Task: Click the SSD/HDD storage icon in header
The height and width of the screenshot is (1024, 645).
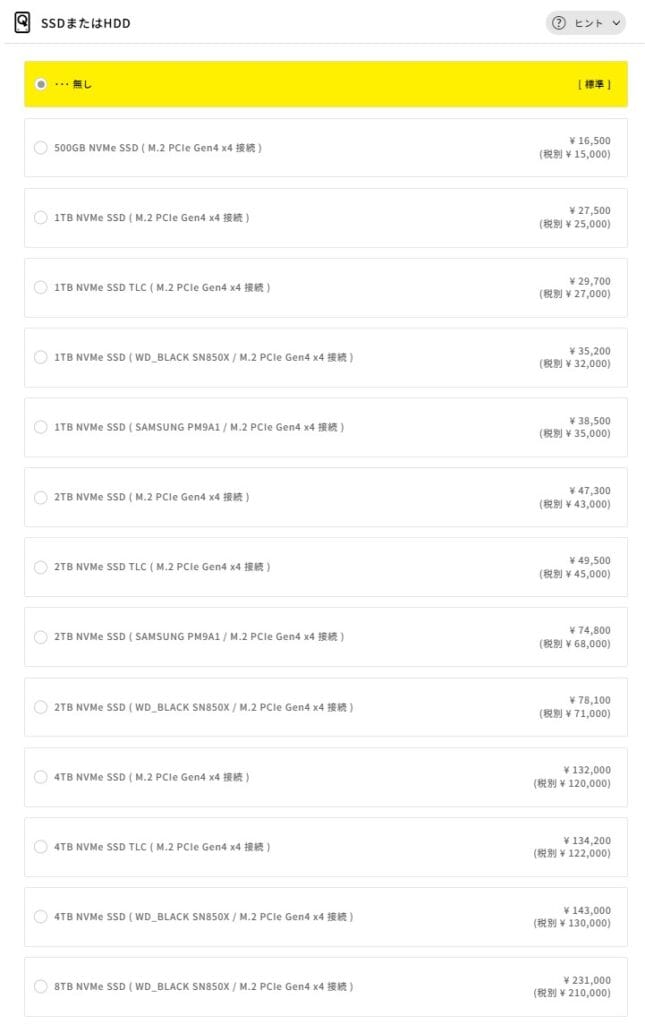Action: [x=22, y=22]
